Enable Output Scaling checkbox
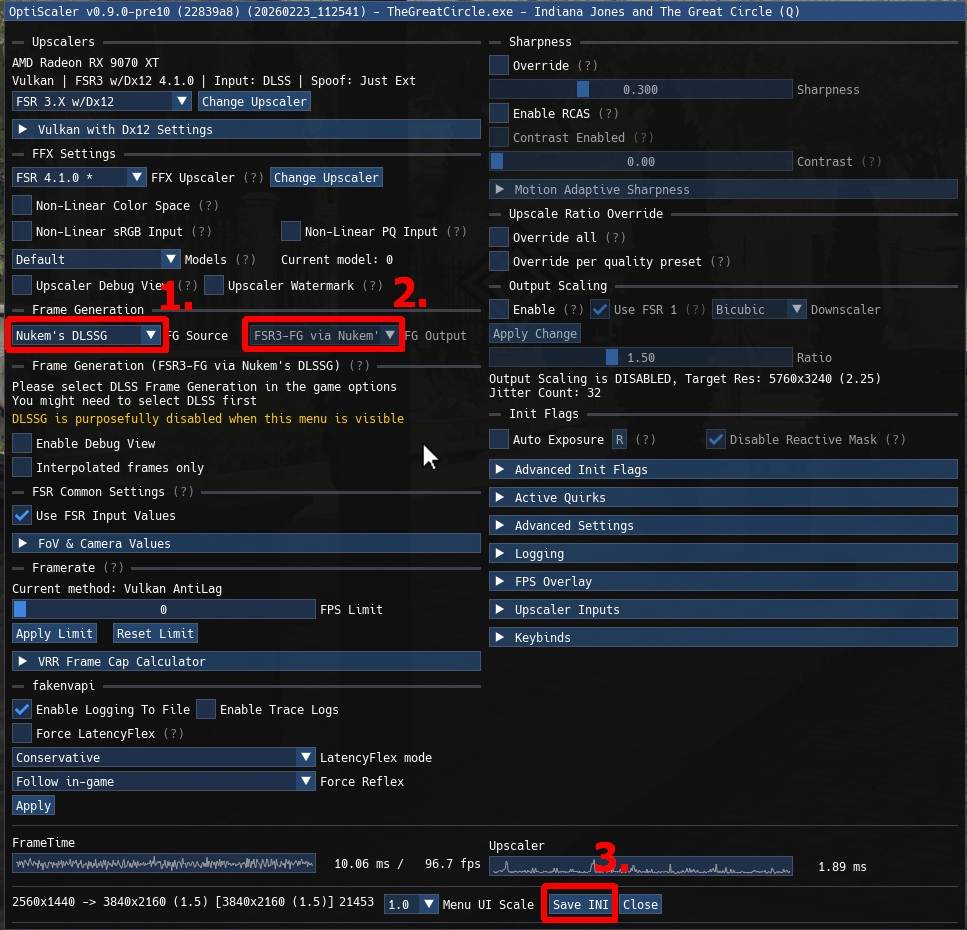The height and width of the screenshot is (930, 967). [499, 310]
